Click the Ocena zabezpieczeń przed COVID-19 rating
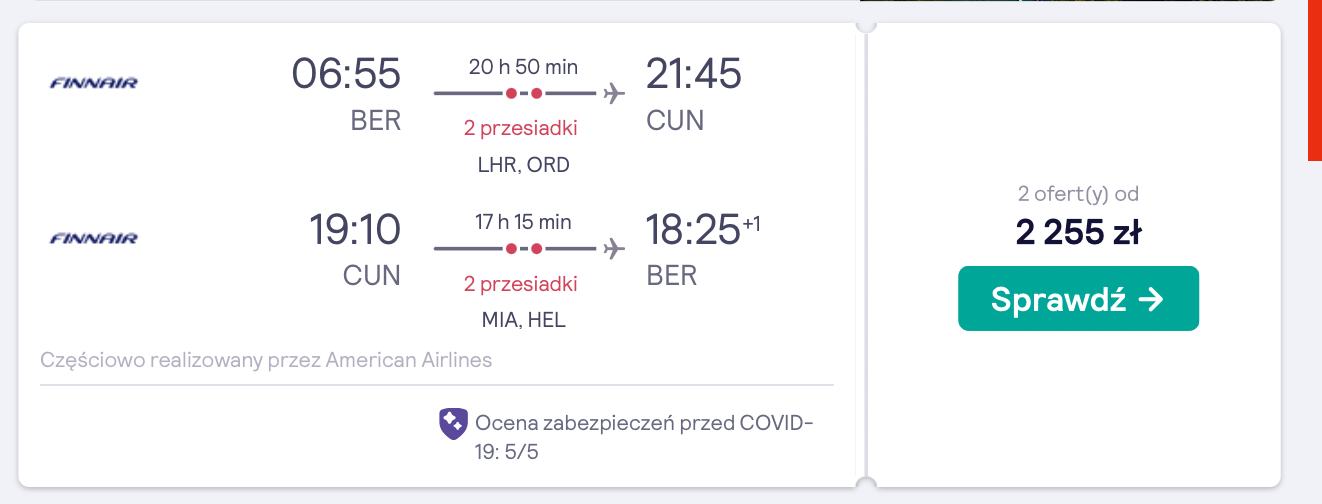The image size is (1322, 504). pyautogui.click(x=644, y=437)
